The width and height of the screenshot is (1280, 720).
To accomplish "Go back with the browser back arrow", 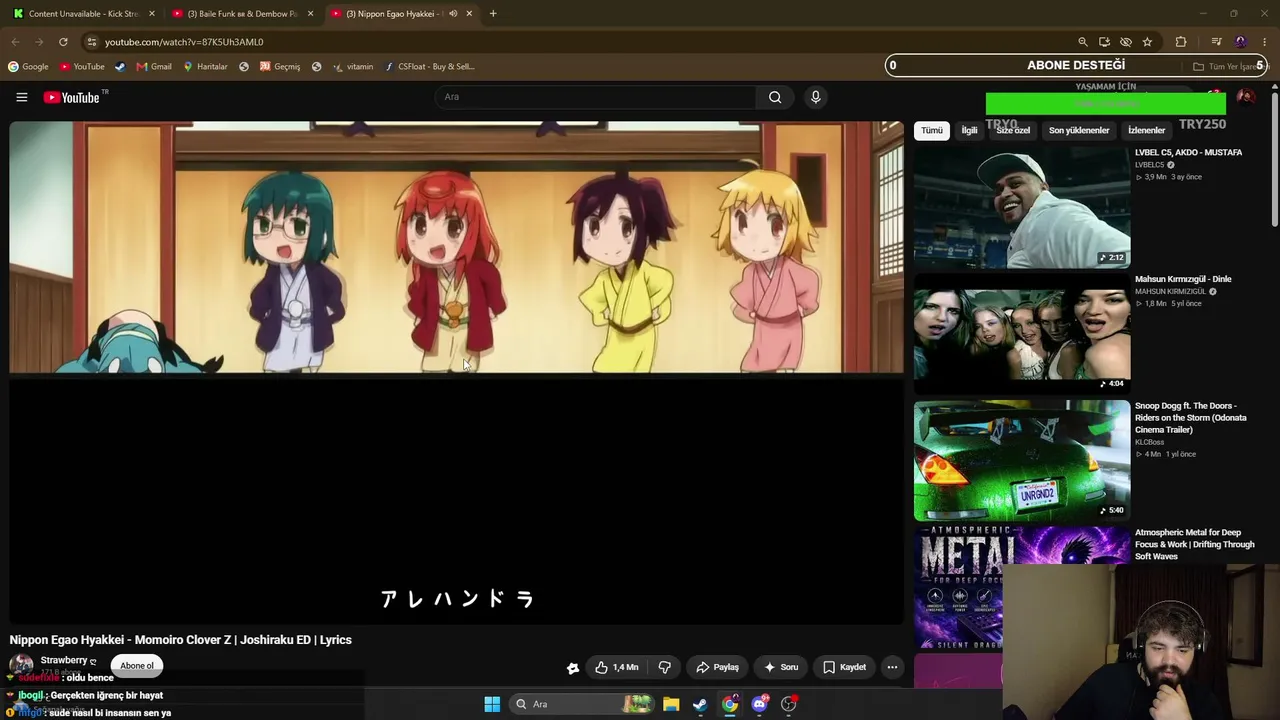I will pos(15,42).
